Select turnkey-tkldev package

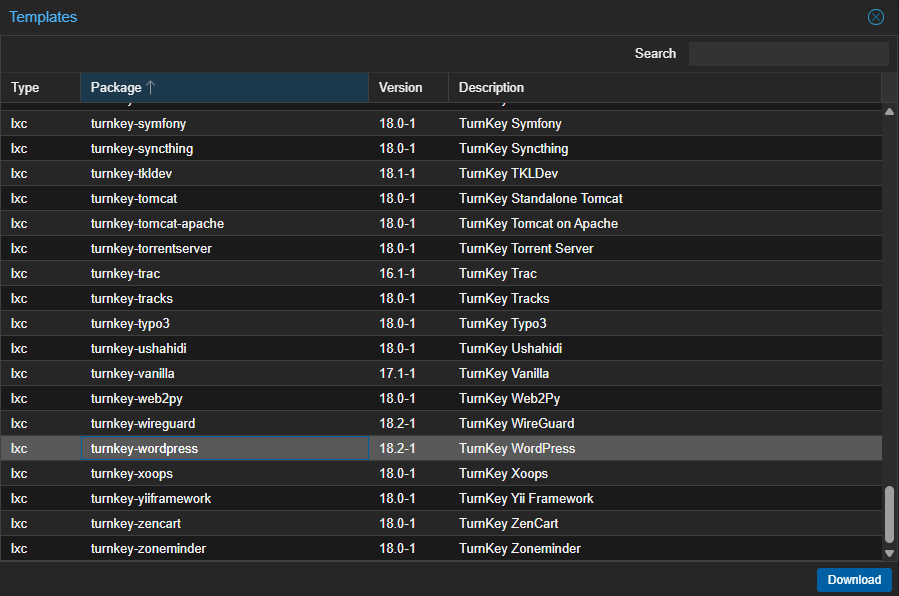click(x=131, y=174)
